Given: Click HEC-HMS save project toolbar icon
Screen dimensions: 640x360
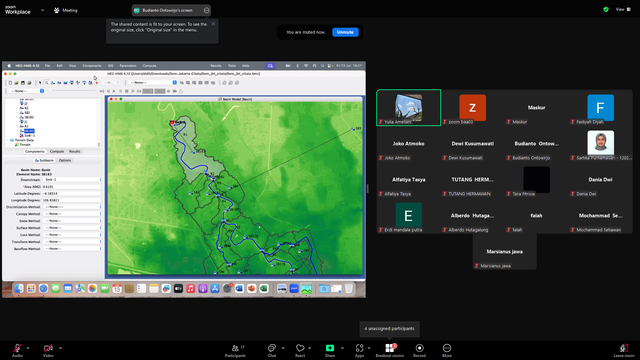Looking at the screenshot, I should [23, 83].
